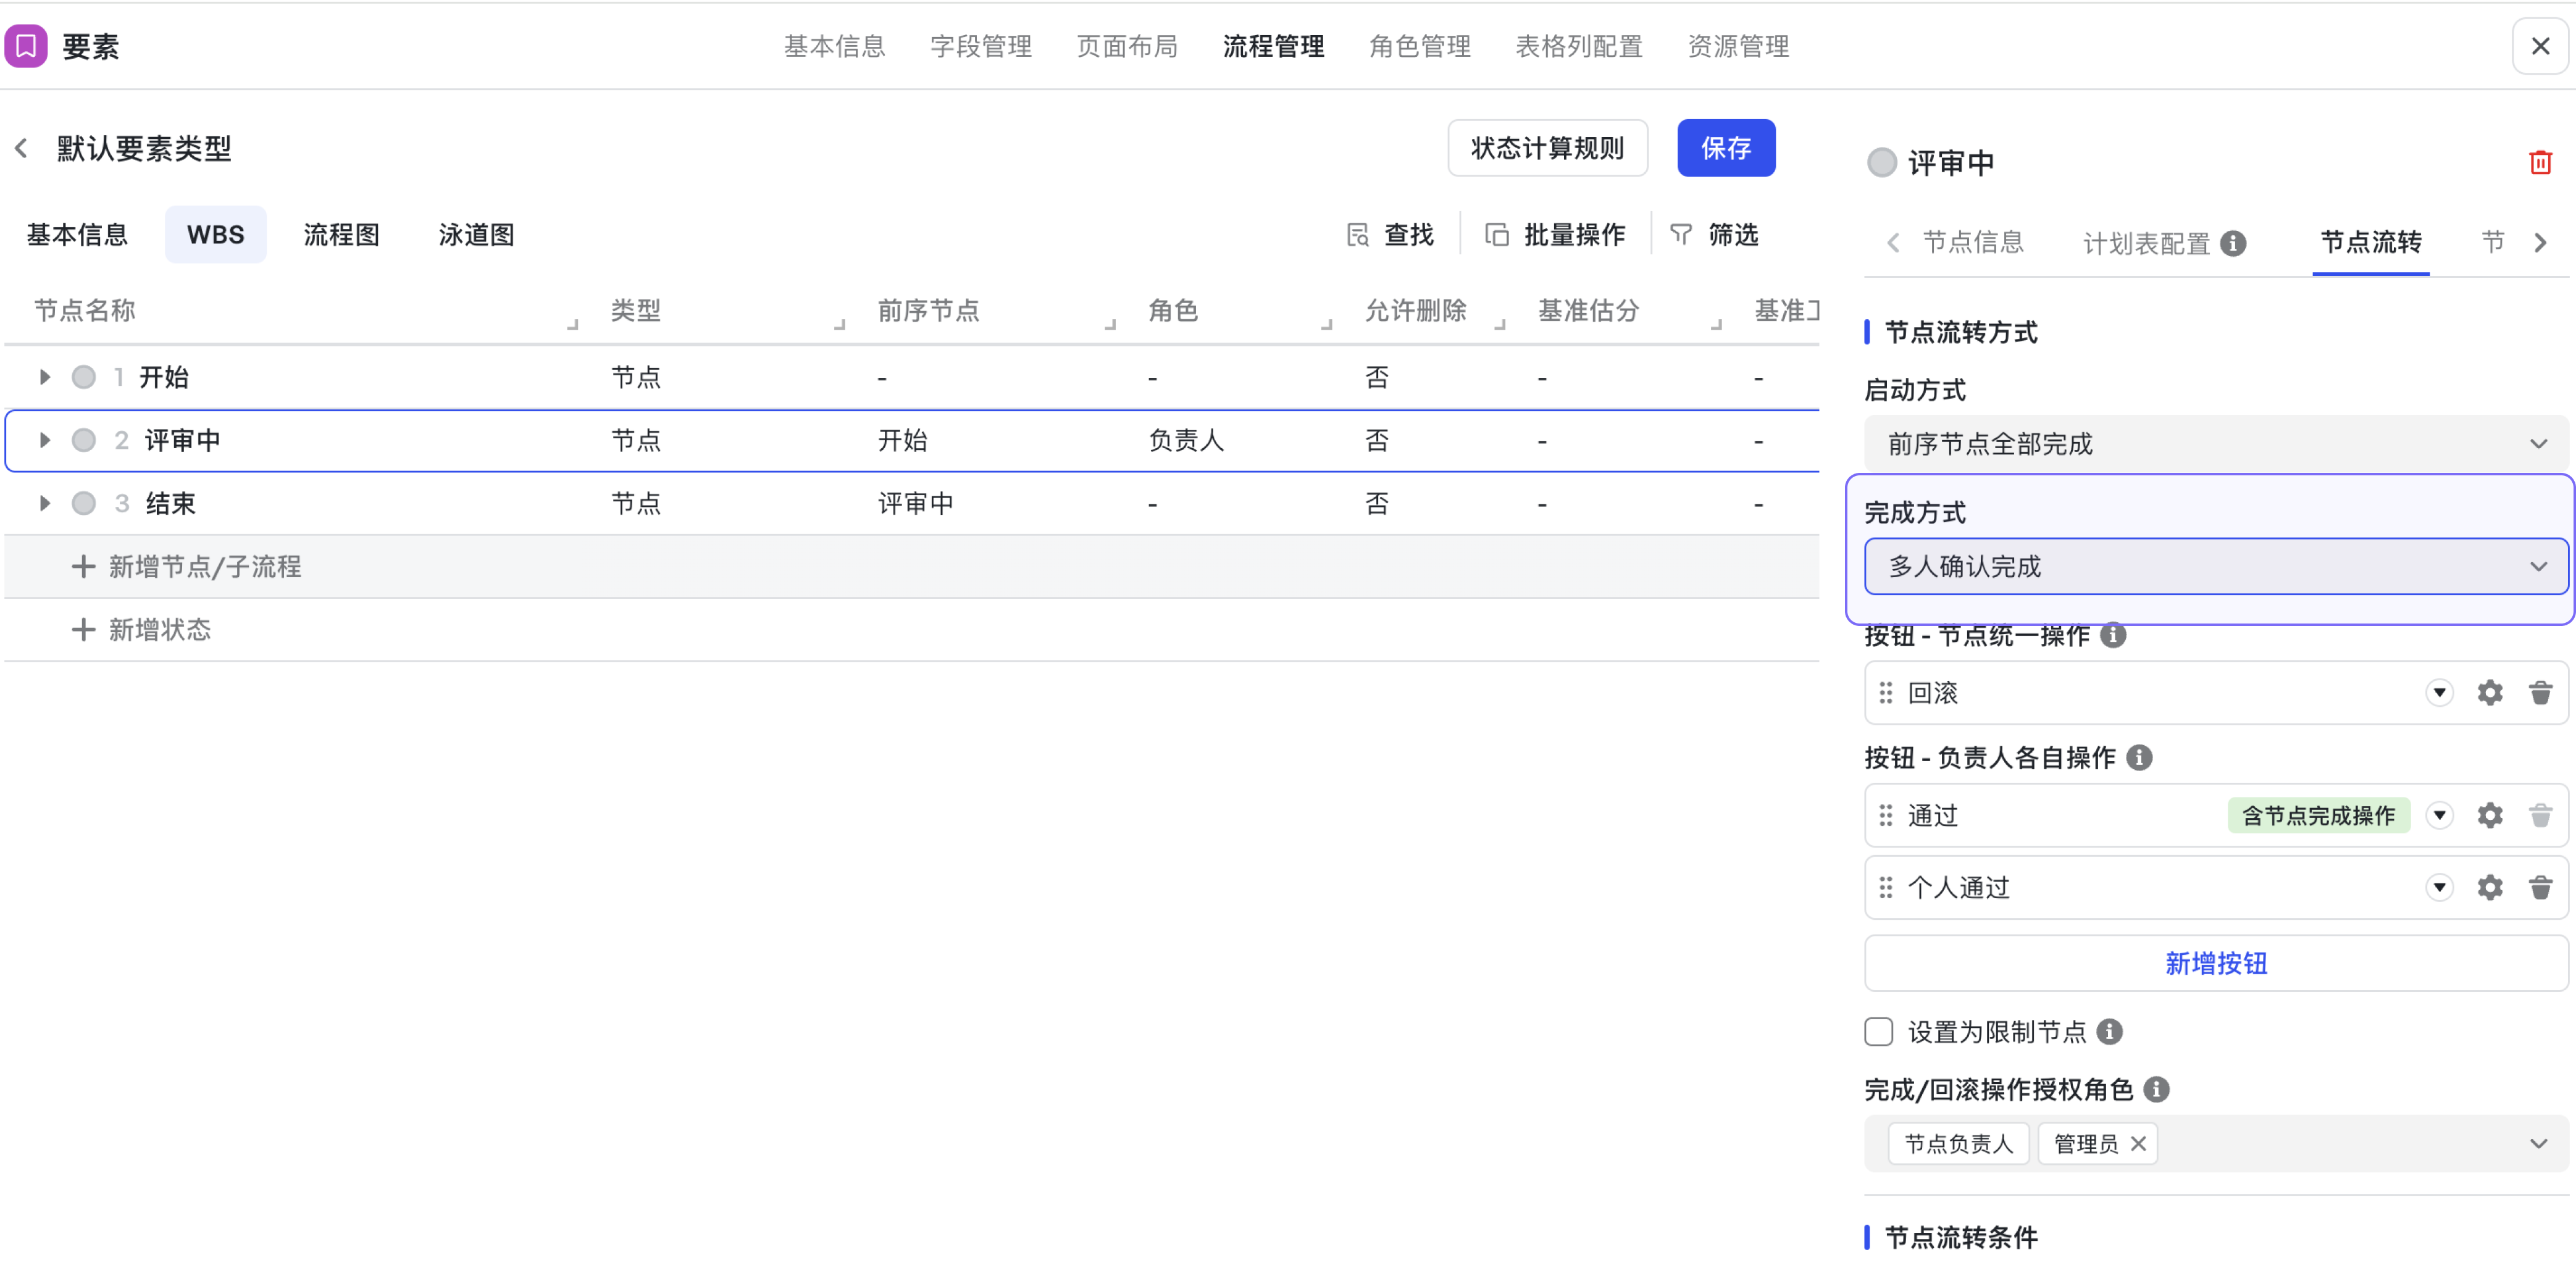Expand the 评审中 node row
The height and width of the screenshot is (1268, 2576).
[44, 440]
